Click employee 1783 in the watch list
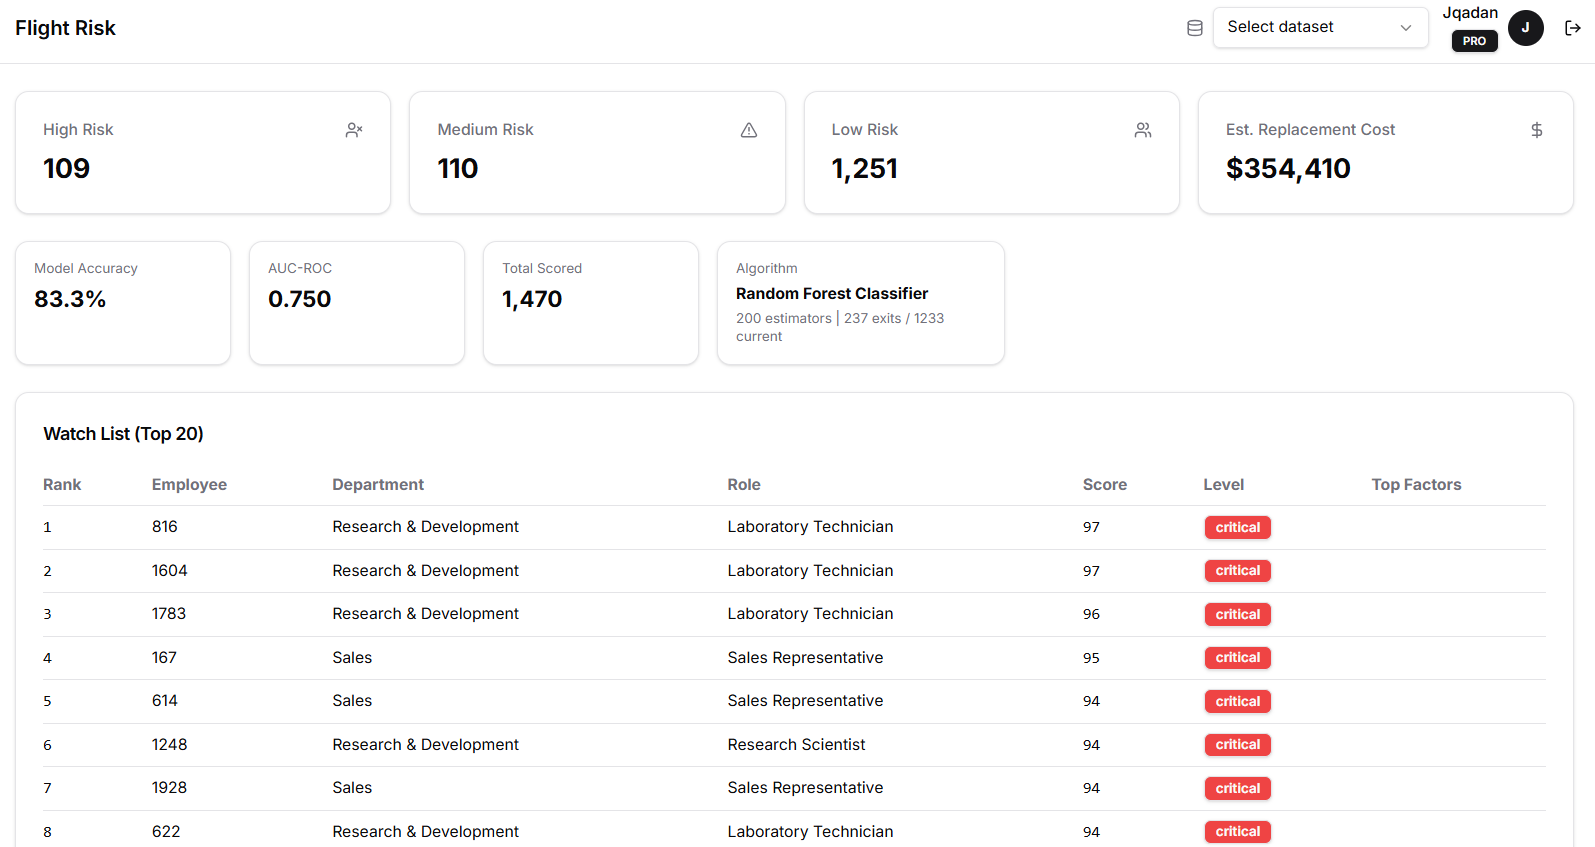 (x=169, y=614)
